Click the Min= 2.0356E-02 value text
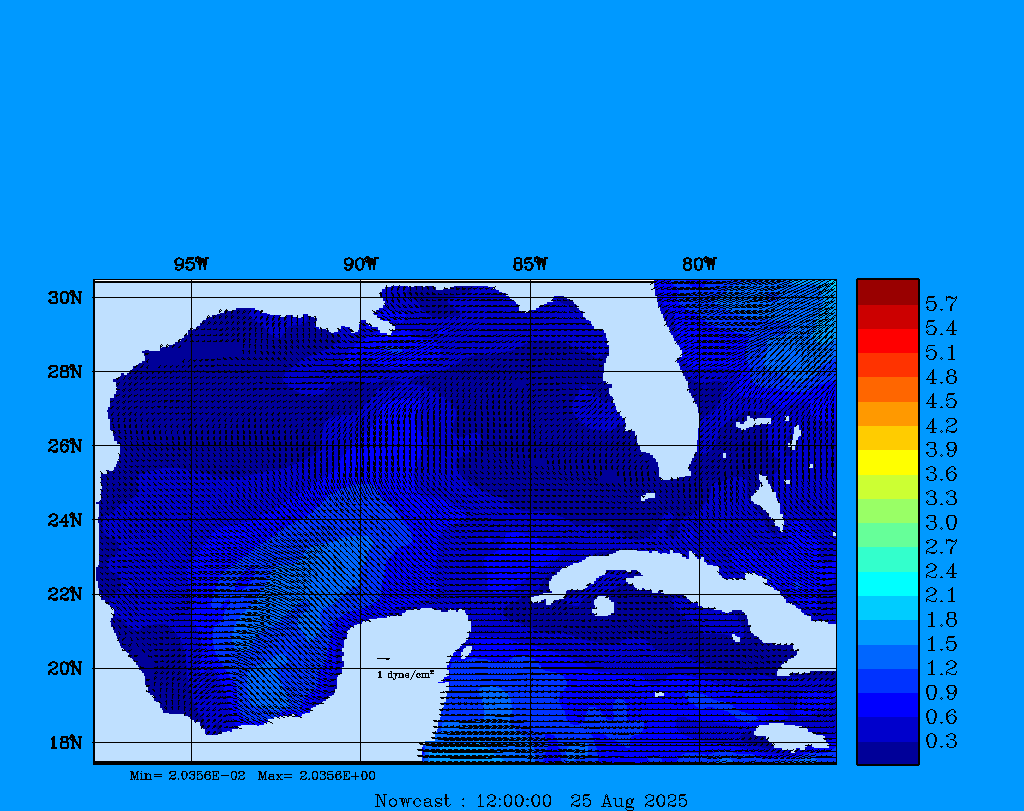 (187, 776)
